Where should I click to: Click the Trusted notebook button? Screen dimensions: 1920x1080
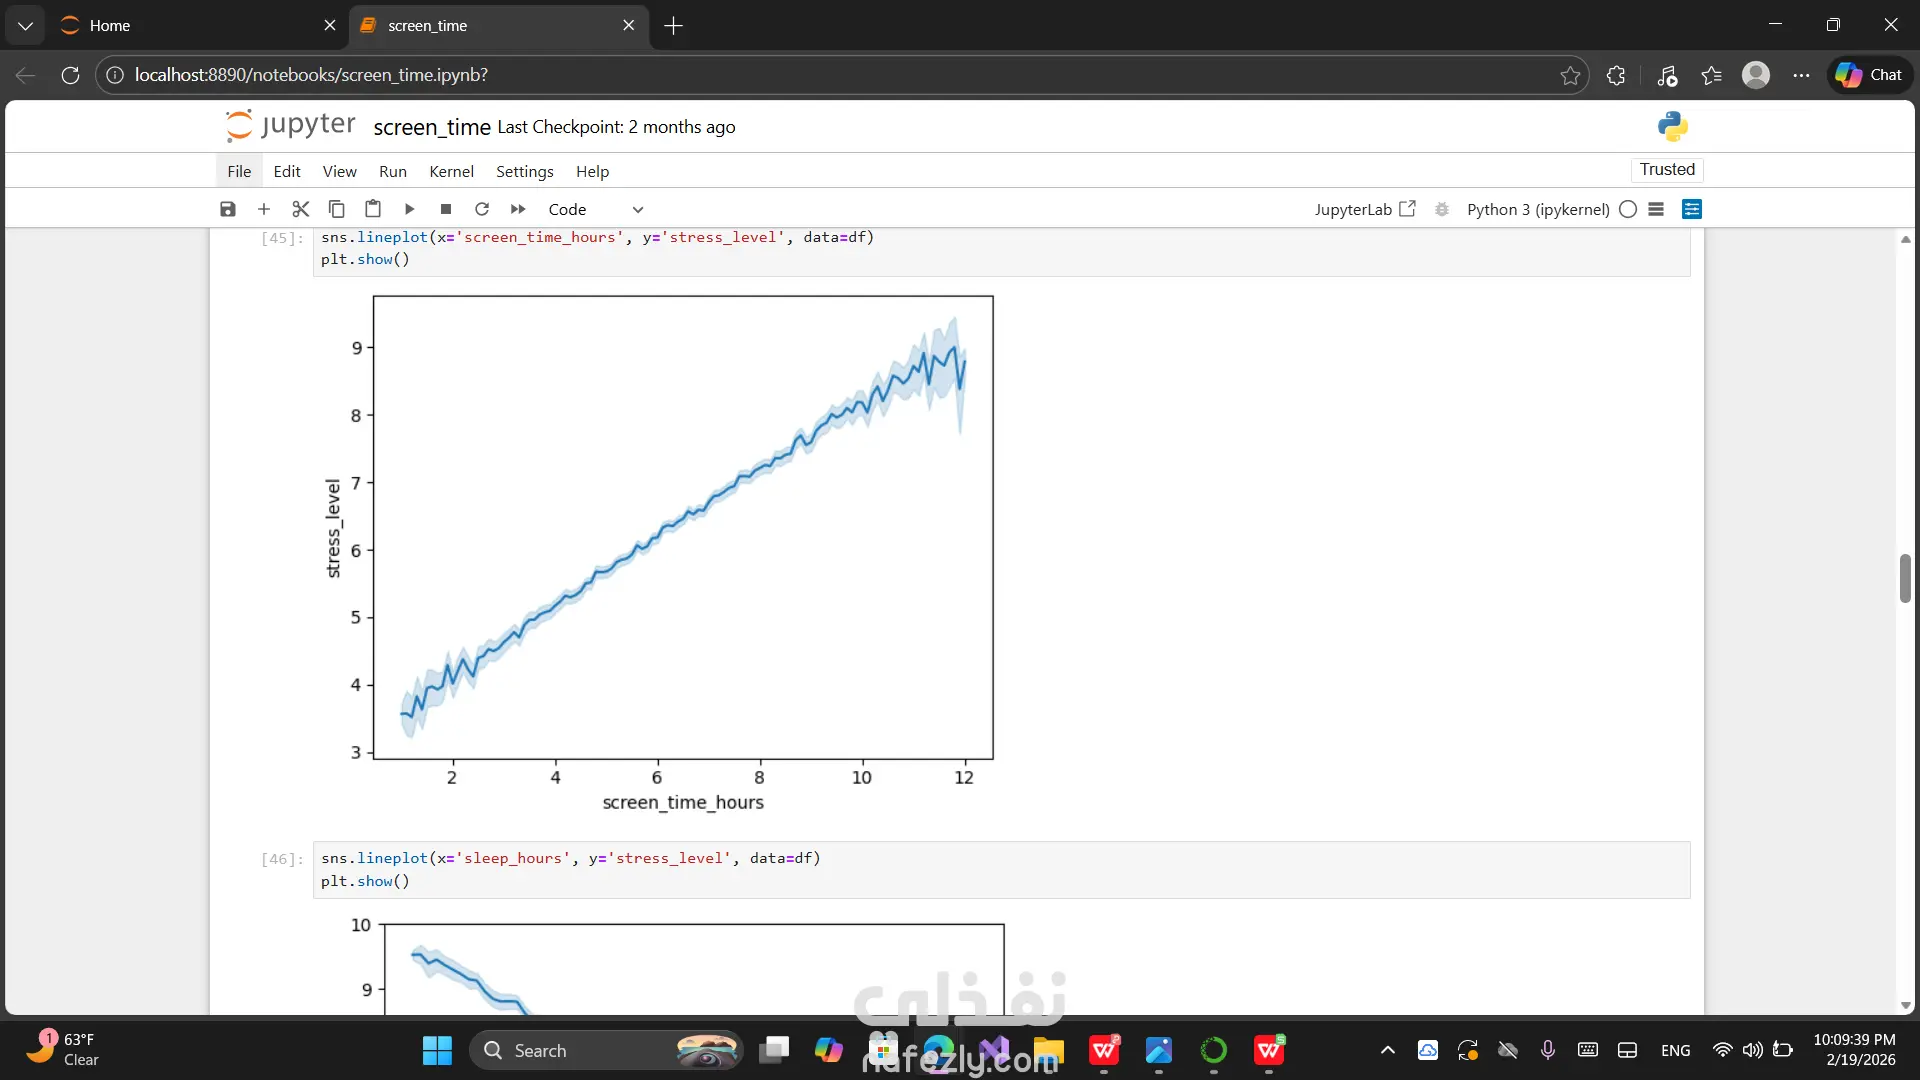point(1667,169)
